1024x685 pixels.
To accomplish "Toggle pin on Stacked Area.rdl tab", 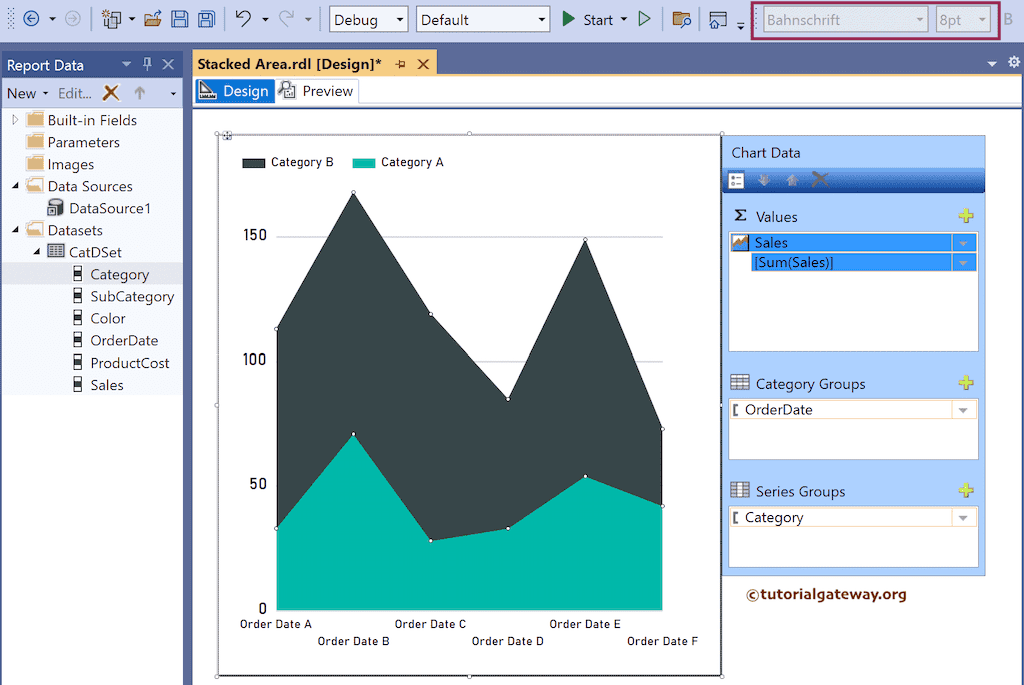I will point(401,64).
